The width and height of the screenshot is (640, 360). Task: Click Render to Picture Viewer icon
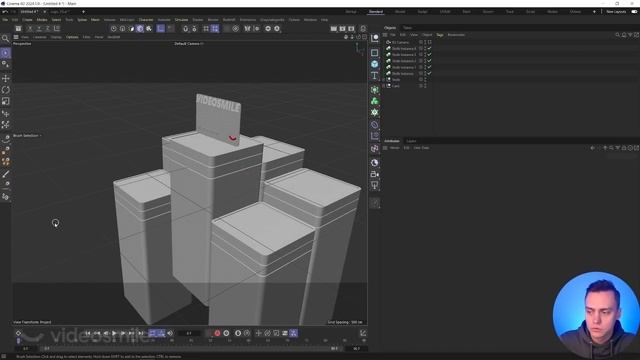[x=342, y=29]
